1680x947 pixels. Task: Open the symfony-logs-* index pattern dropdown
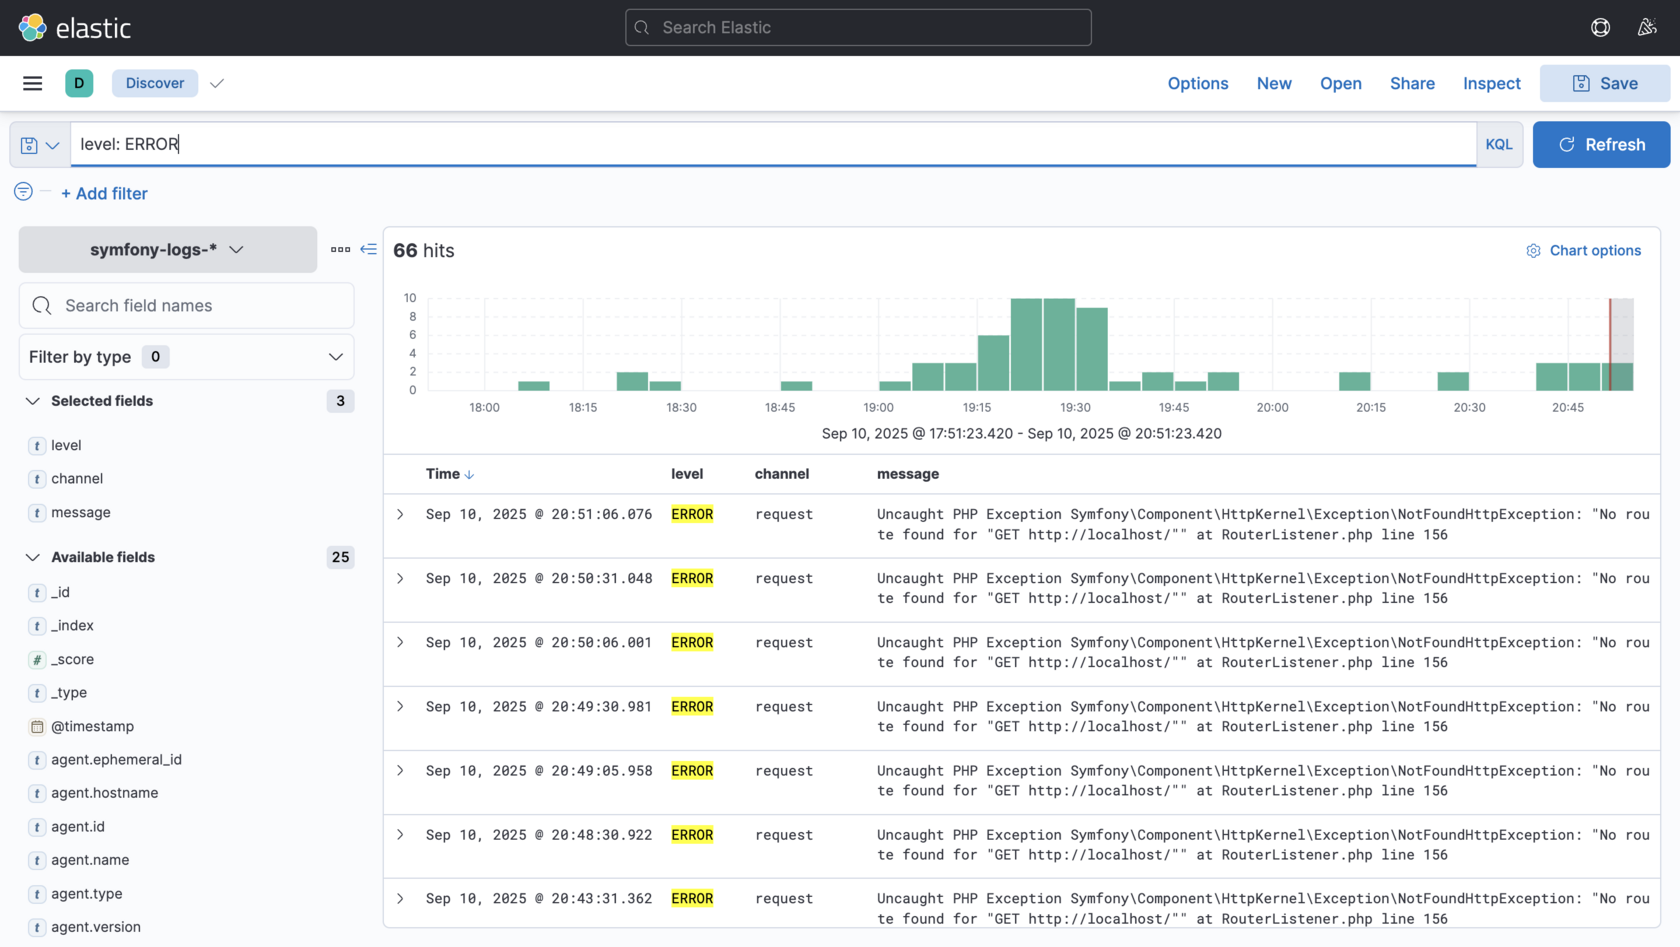pos(168,250)
